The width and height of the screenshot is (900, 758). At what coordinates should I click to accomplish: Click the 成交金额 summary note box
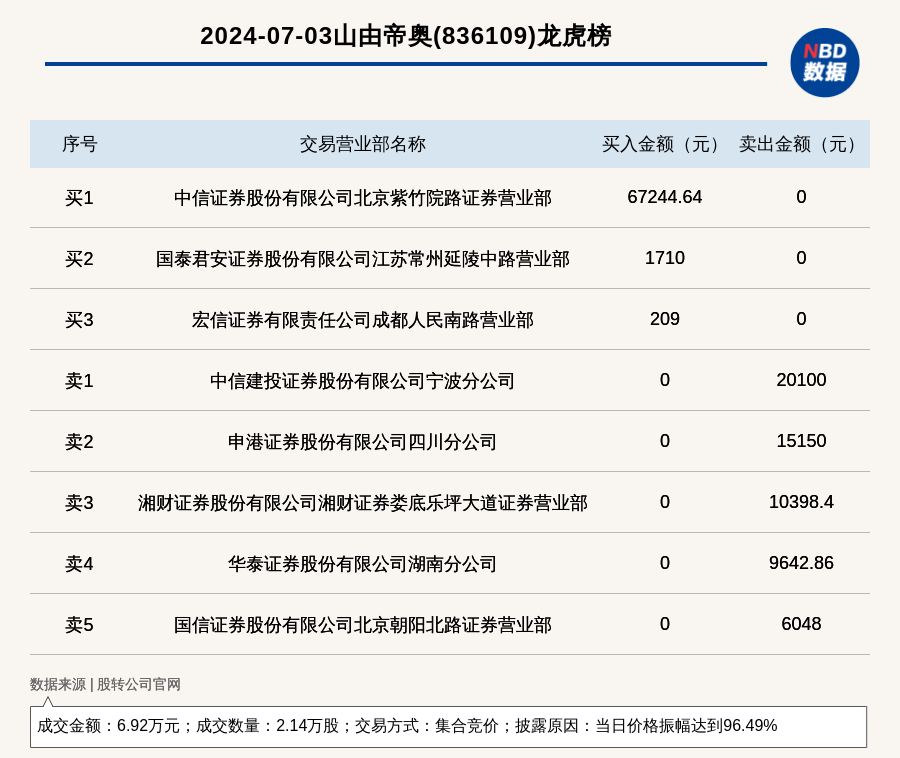[x=448, y=726]
